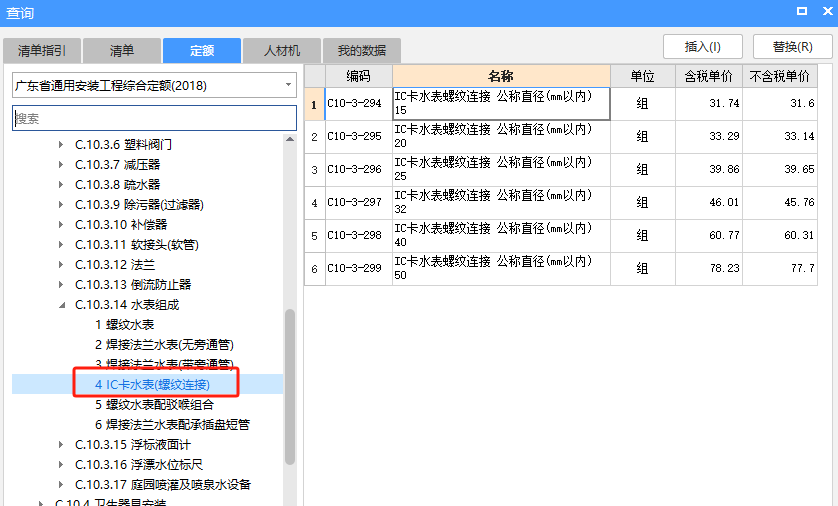Select code cell C10-3-294
Viewport: 838px width, 506px height.
pyautogui.click(x=359, y=104)
